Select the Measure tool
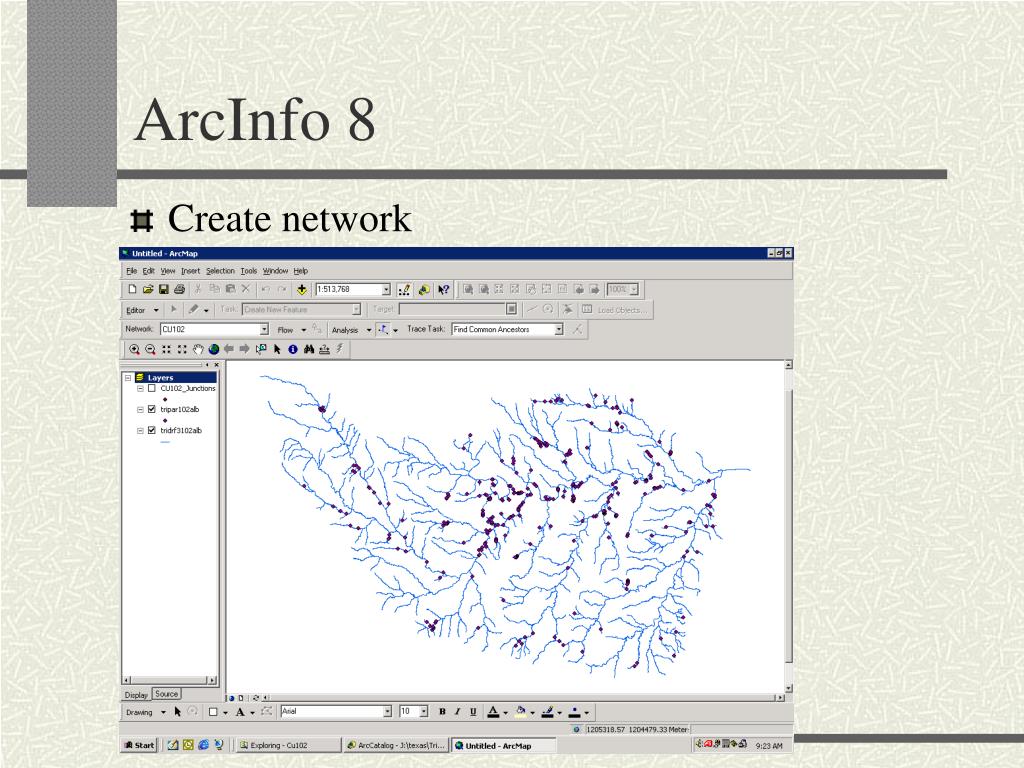This screenshot has height=768, width=1024. (x=325, y=349)
